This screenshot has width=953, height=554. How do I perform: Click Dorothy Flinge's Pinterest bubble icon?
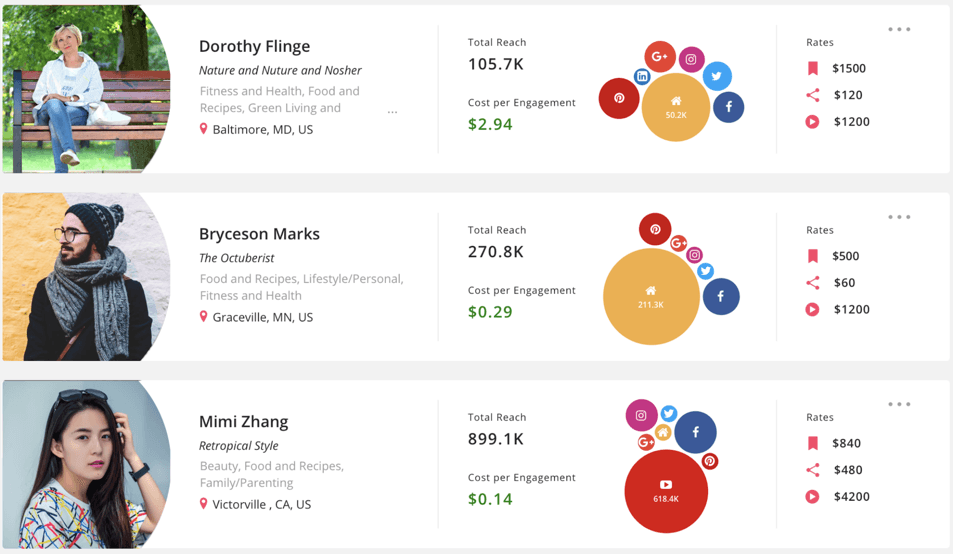coord(619,98)
